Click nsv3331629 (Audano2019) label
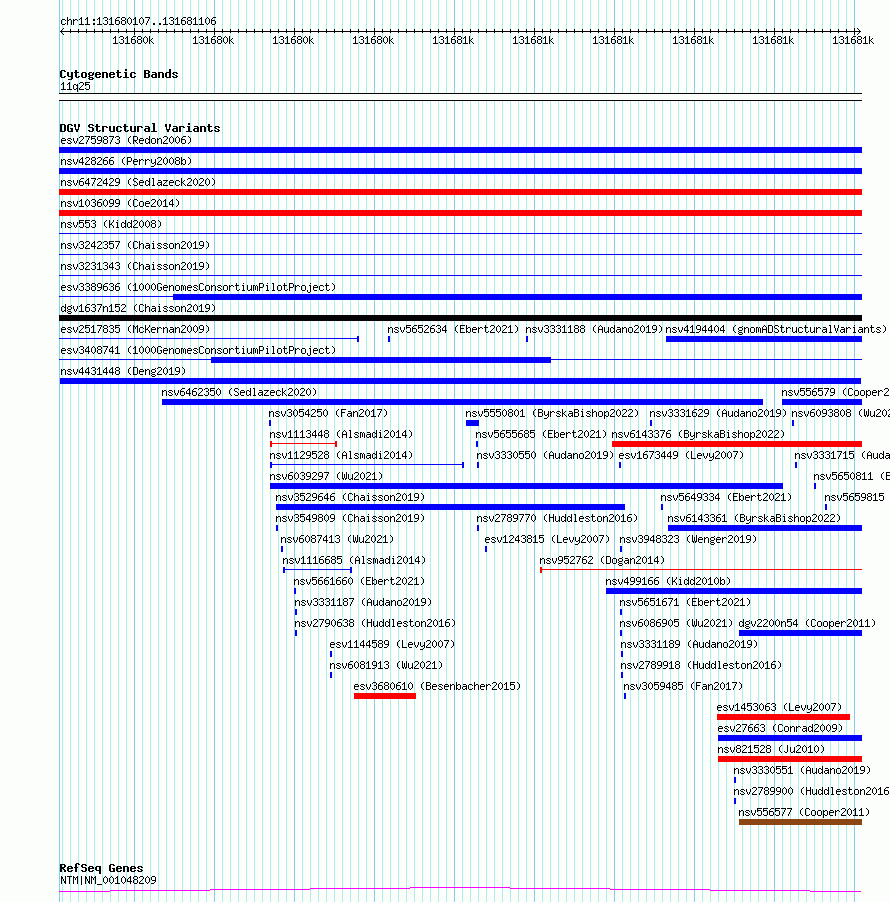The width and height of the screenshot is (890, 902). (718, 414)
